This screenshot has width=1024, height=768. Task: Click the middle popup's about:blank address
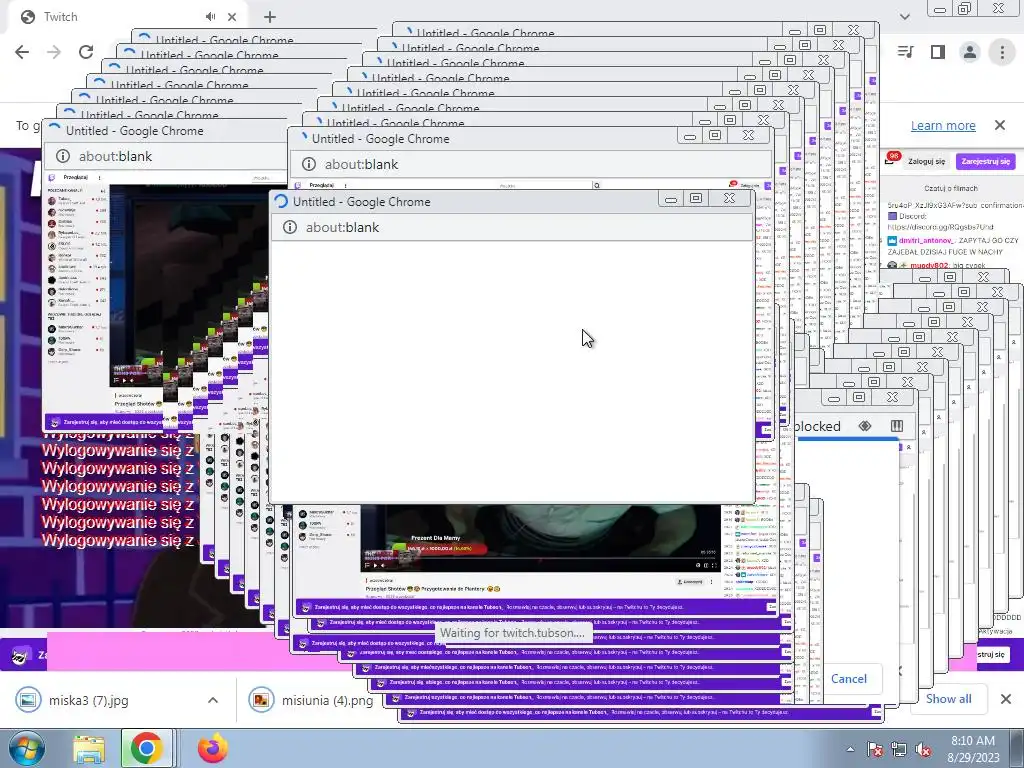(361, 164)
